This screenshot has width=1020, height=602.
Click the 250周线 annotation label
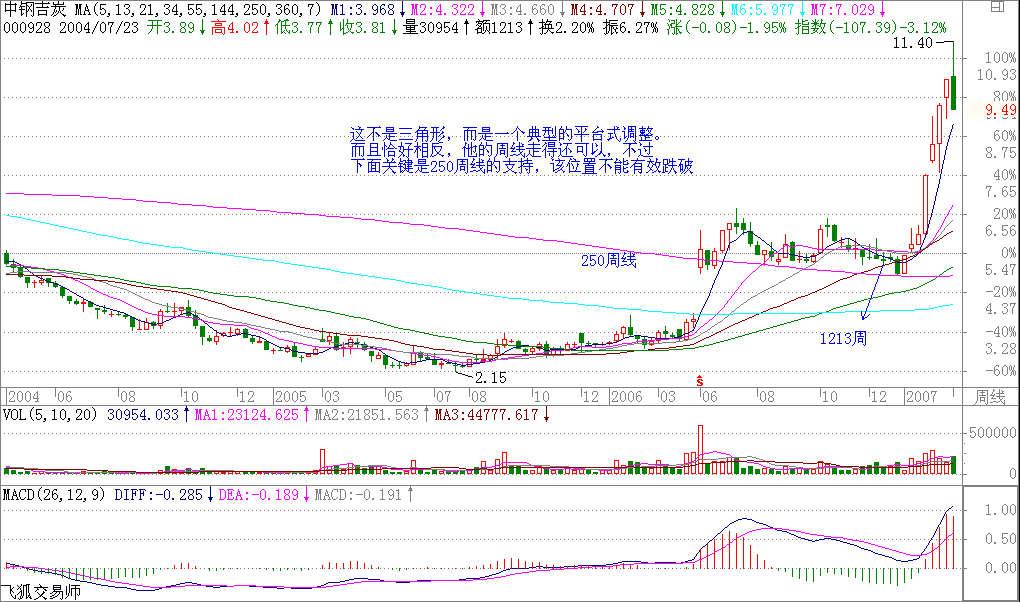point(609,261)
